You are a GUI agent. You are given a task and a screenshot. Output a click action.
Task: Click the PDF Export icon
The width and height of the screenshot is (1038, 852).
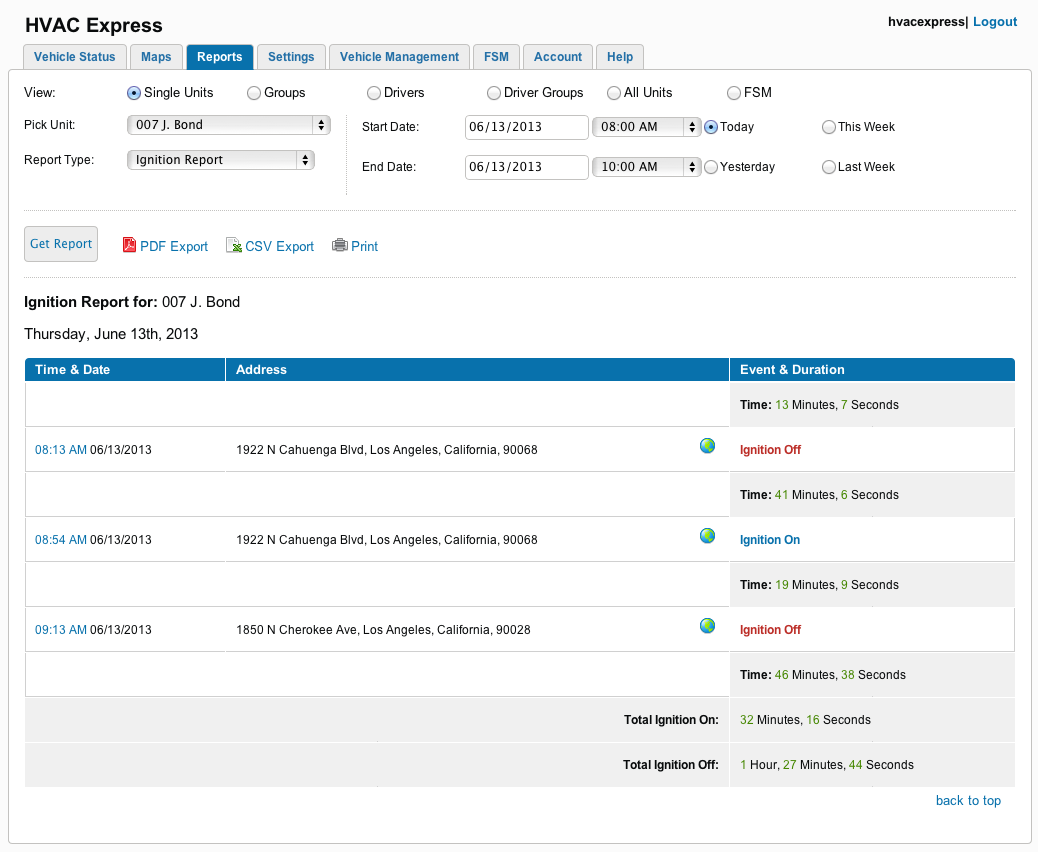(129, 246)
